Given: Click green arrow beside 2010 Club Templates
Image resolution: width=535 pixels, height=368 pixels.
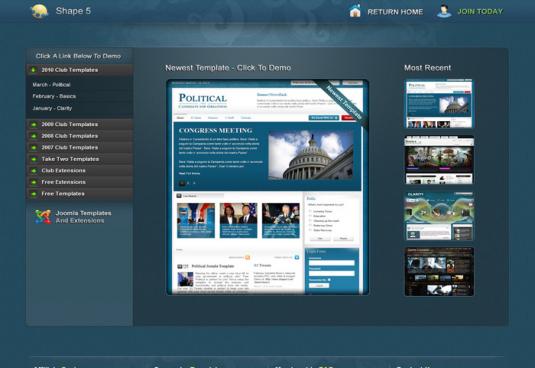Looking at the screenshot, I should tap(33, 70).
